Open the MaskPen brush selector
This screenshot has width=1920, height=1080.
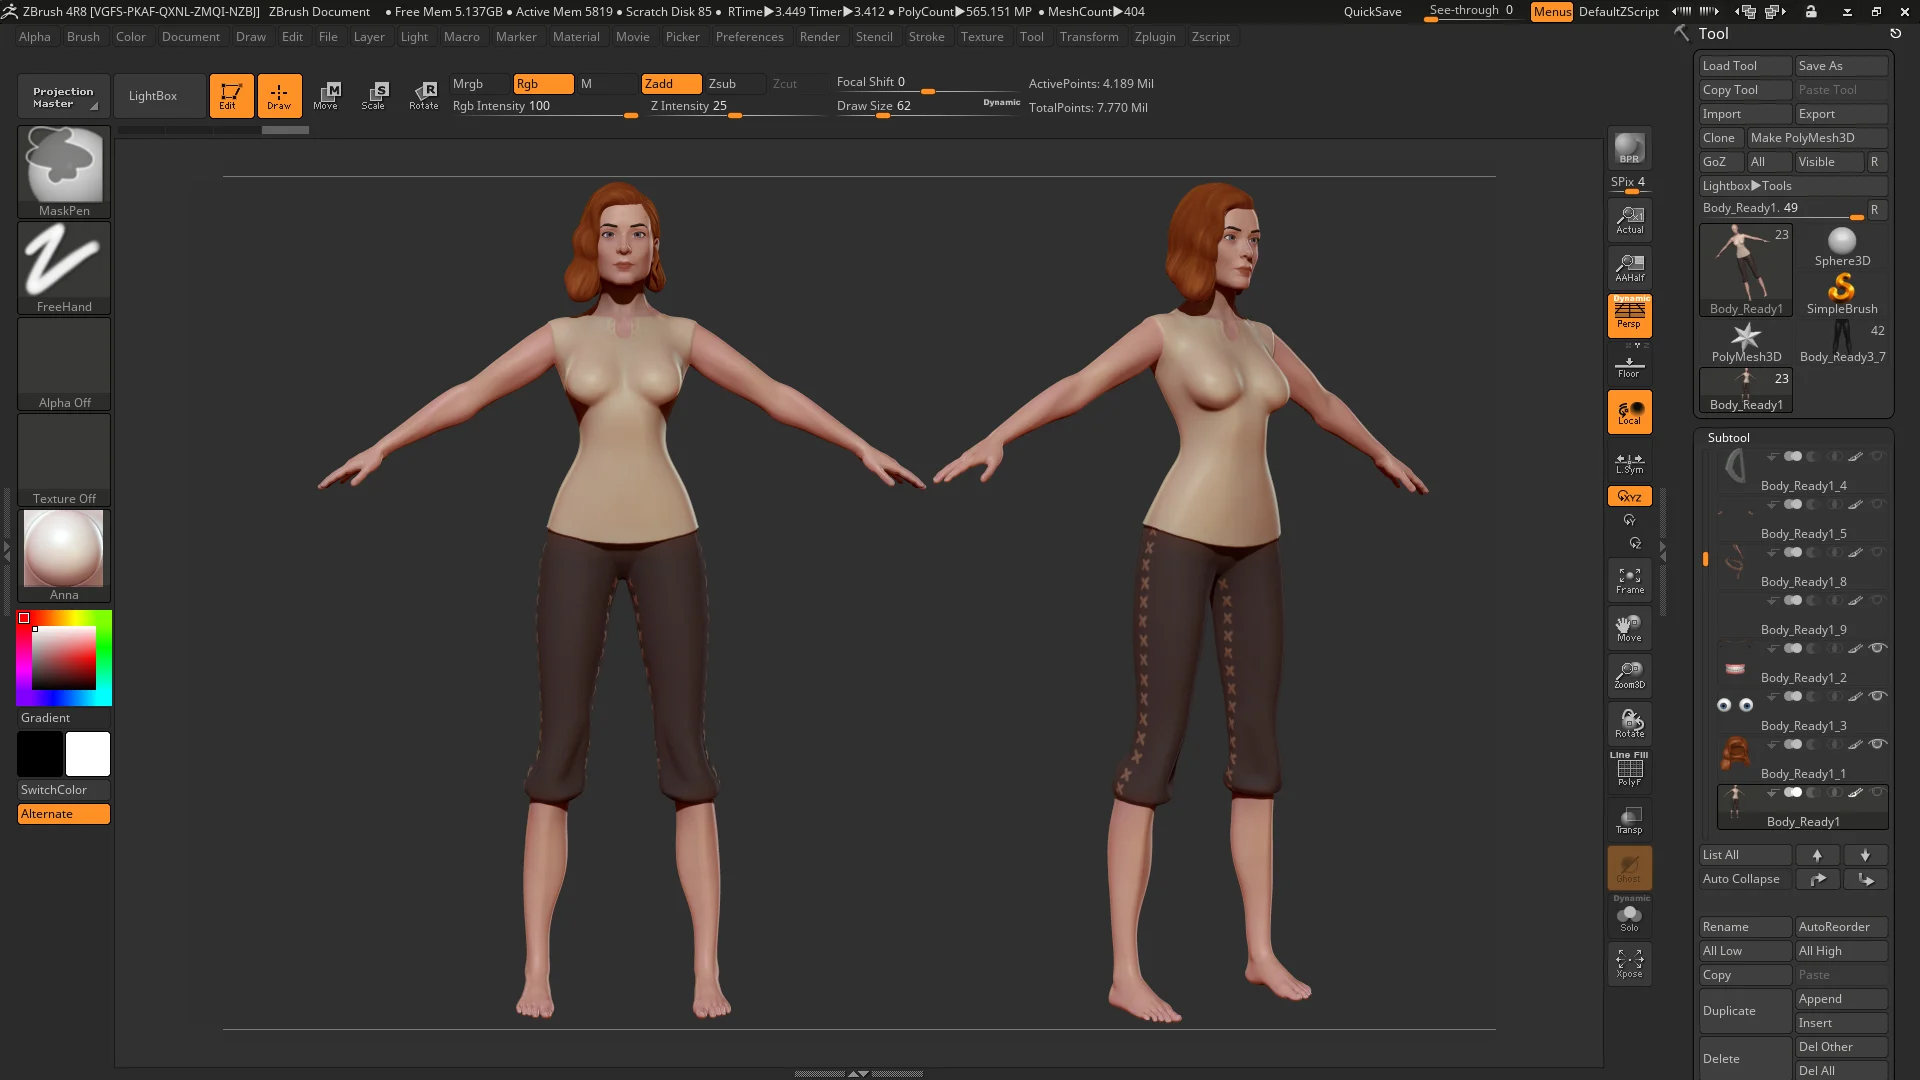tap(64, 172)
